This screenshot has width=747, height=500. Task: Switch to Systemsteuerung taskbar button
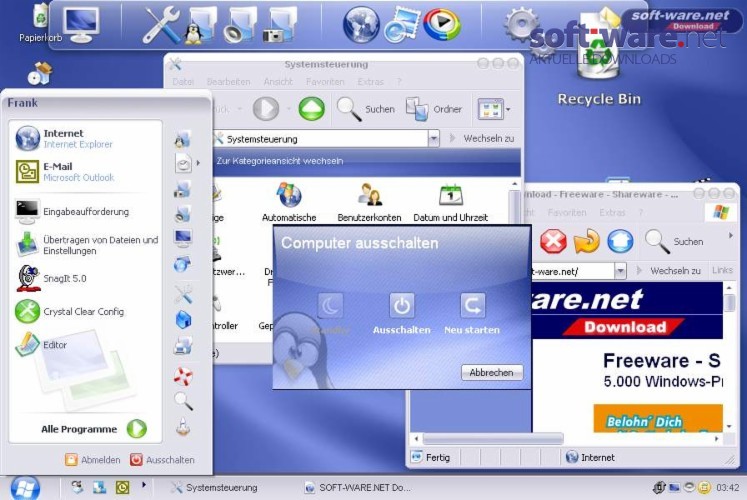click(x=214, y=488)
